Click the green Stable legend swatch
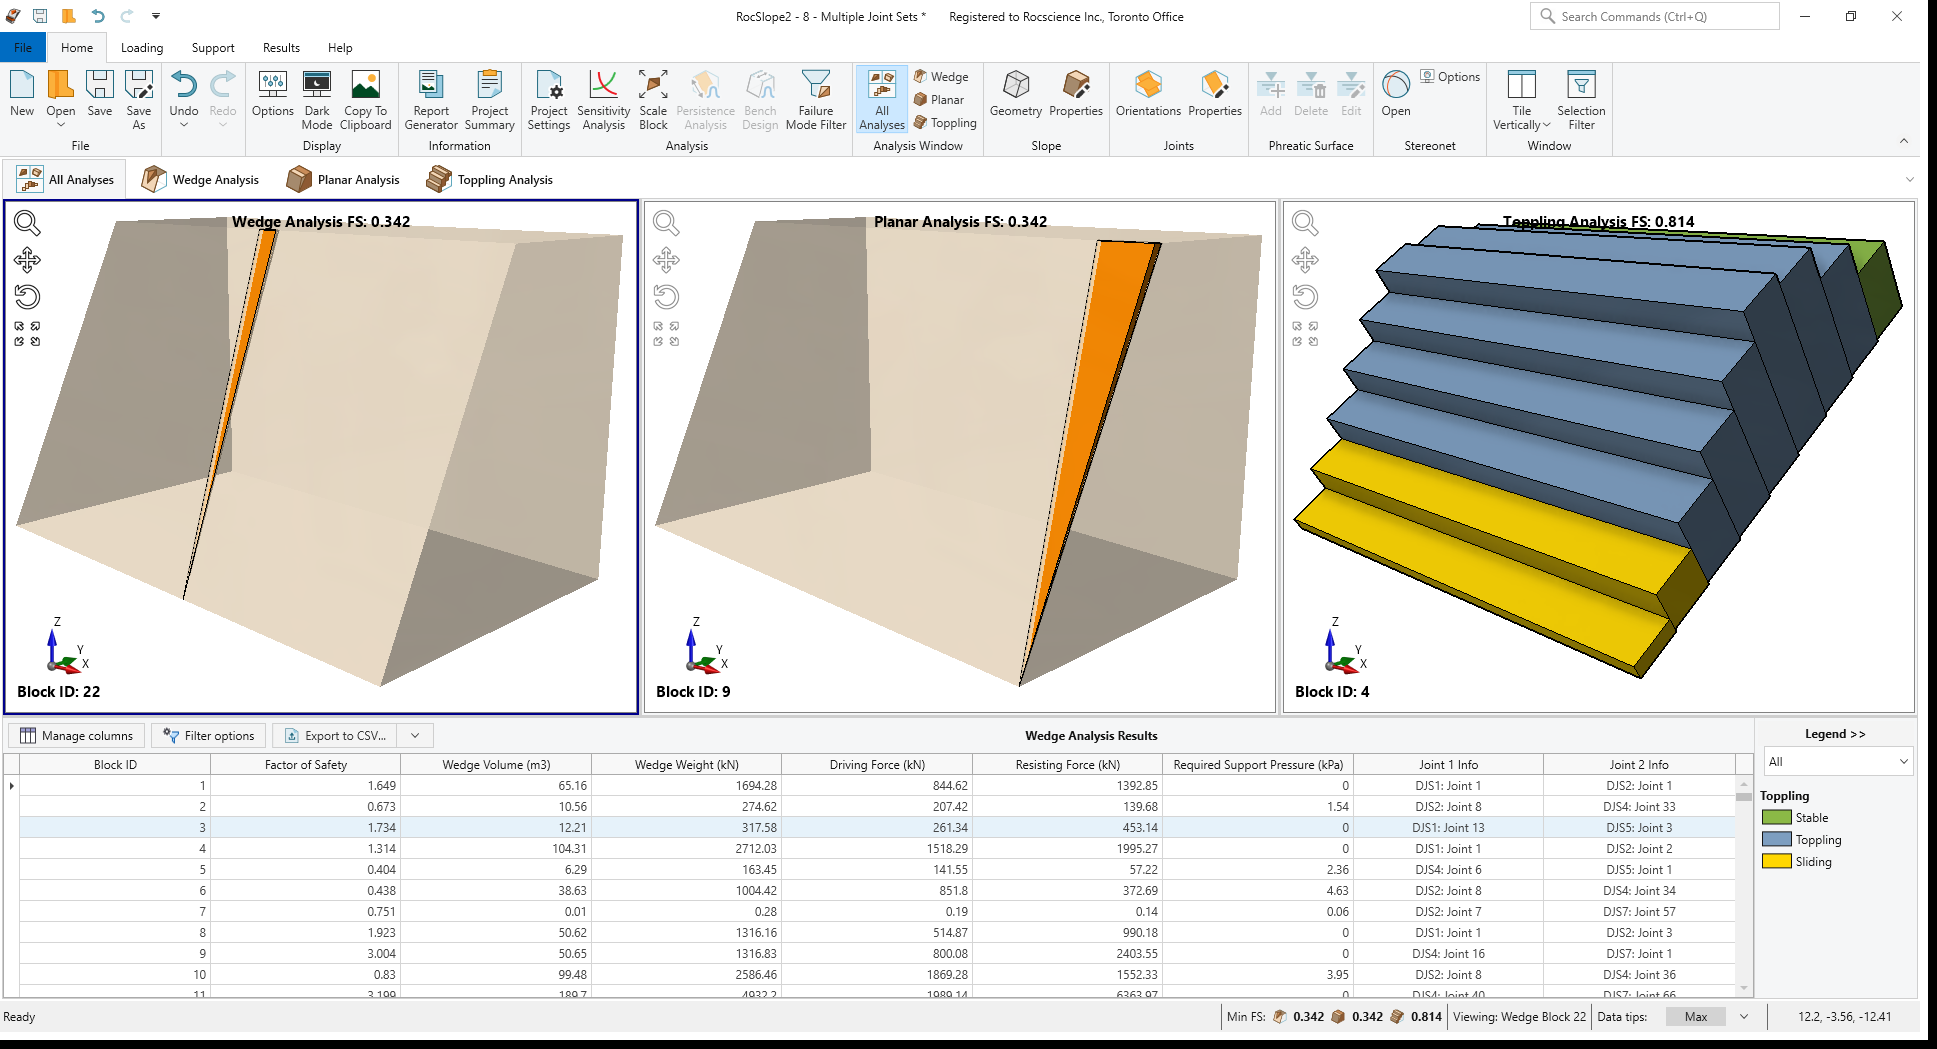The width and height of the screenshot is (1937, 1049). pyautogui.click(x=1776, y=818)
